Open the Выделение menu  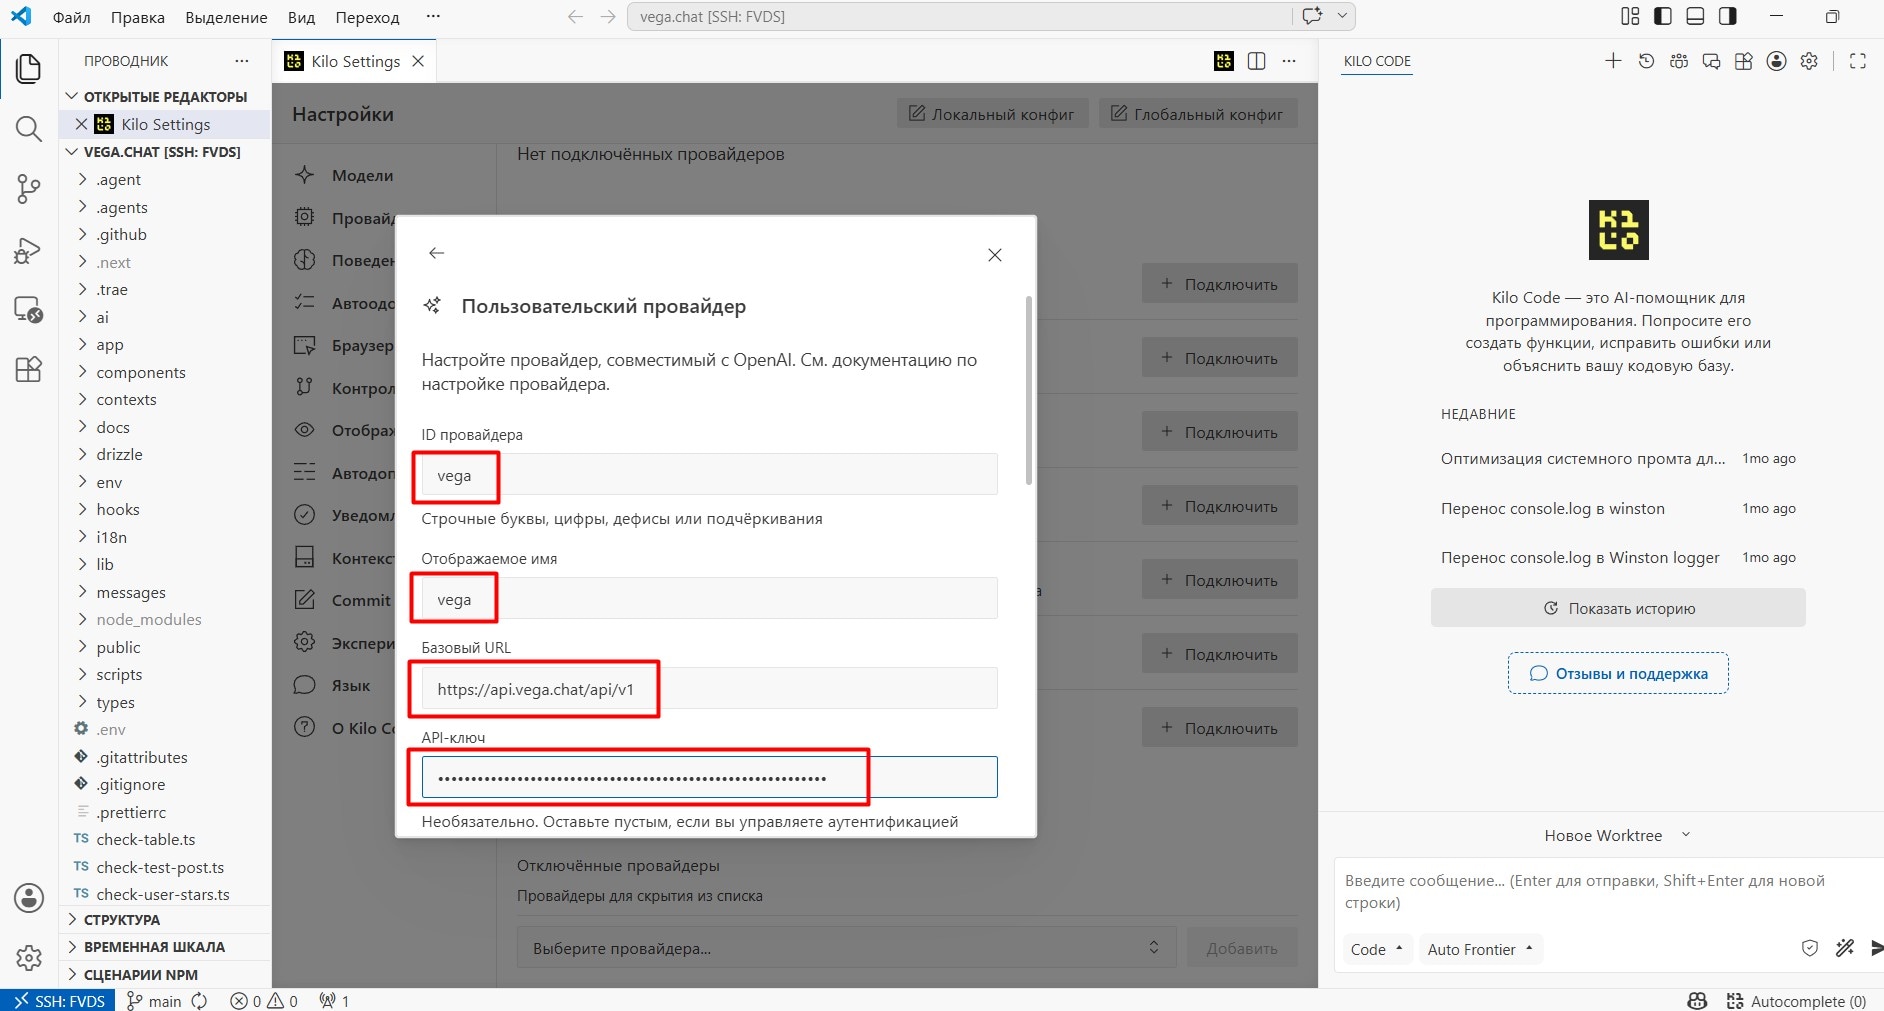tap(226, 17)
